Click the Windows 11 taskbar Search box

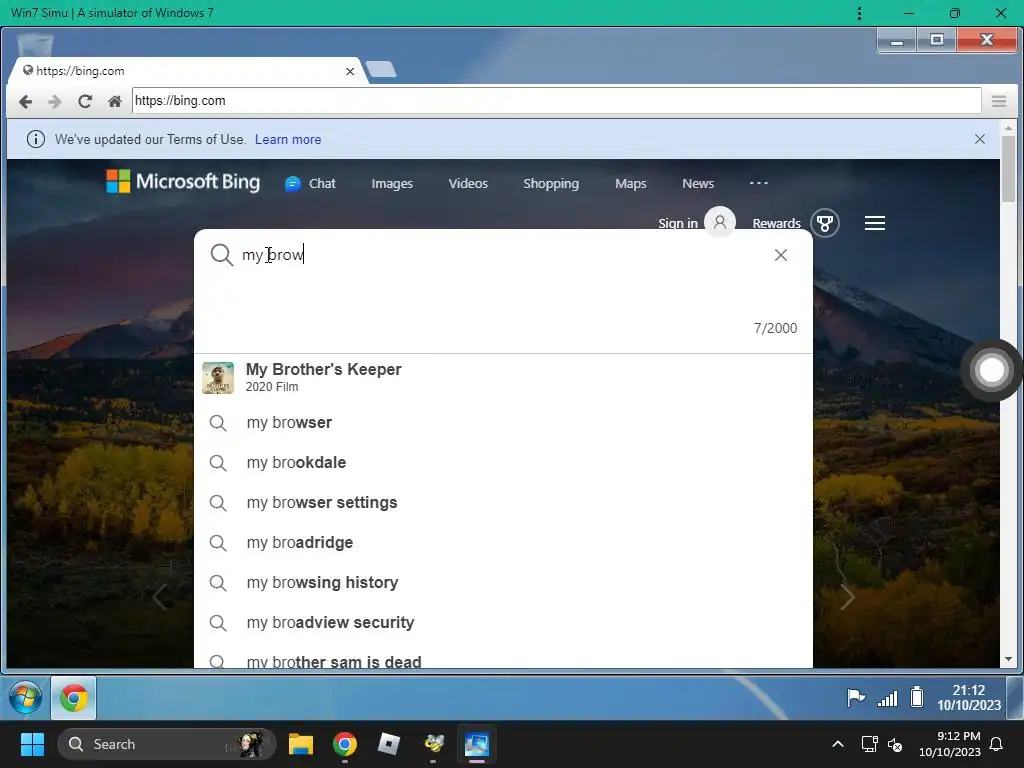pos(167,744)
